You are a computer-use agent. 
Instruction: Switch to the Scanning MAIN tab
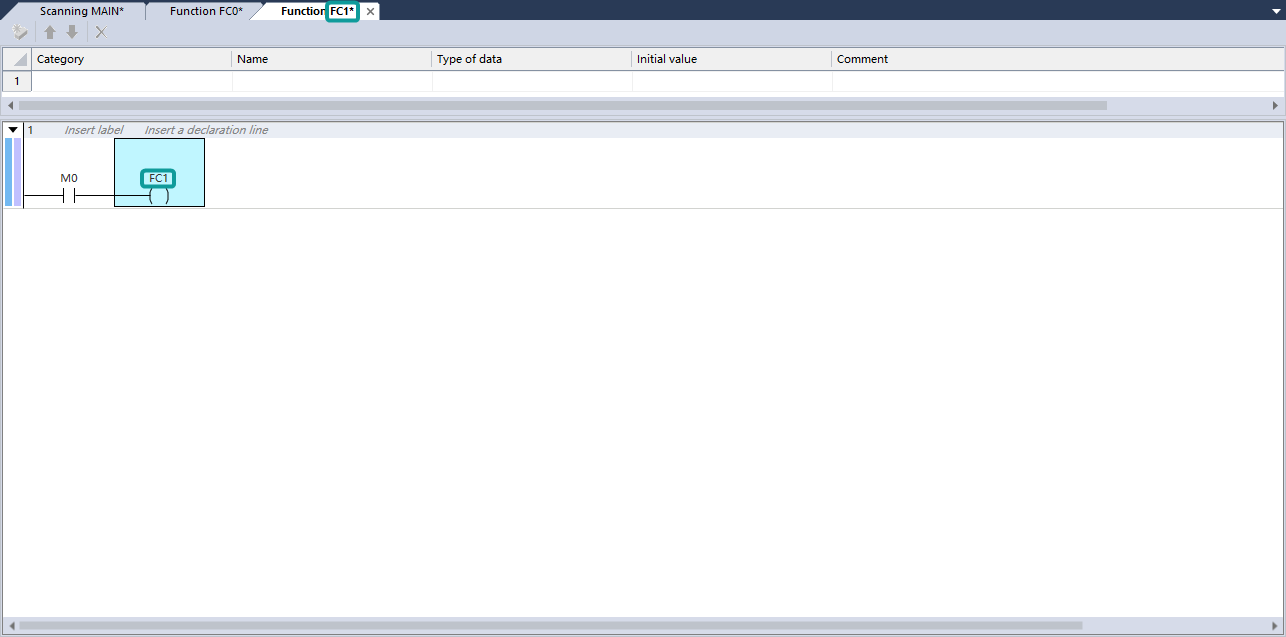pos(81,11)
